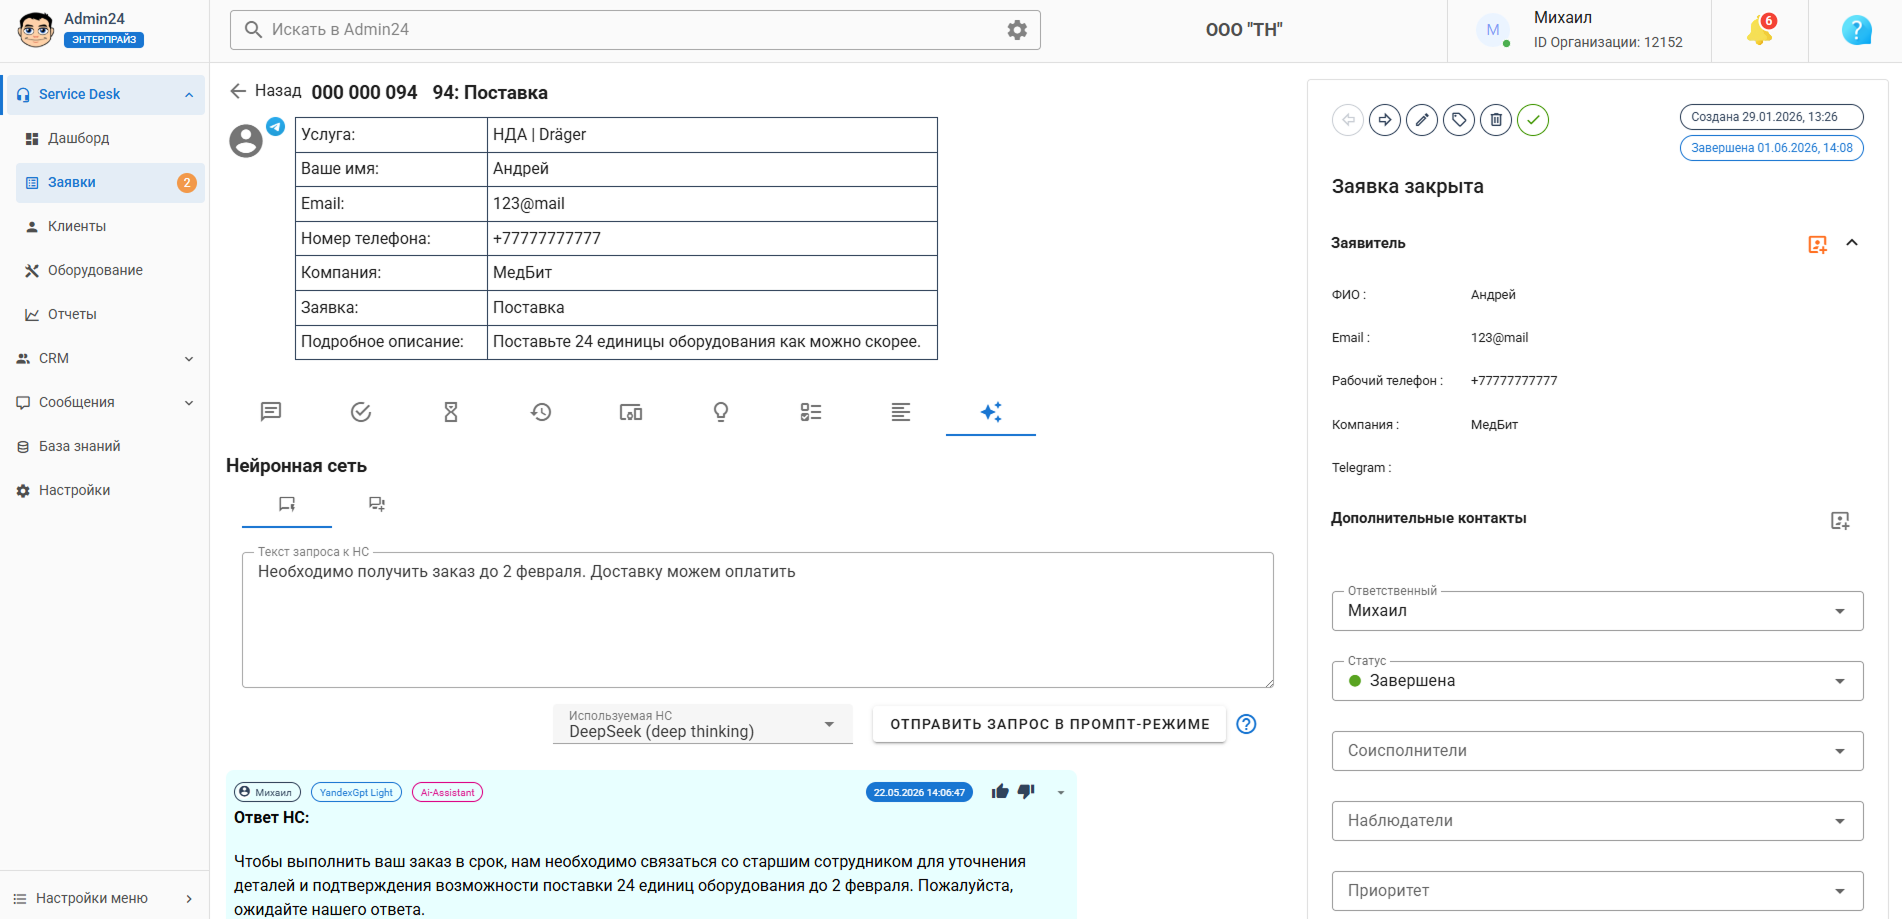The width and height of the screenshot is (1902, 919).
Task: Click the Текст запроса к НС text area
Action: tap(758, 620)
